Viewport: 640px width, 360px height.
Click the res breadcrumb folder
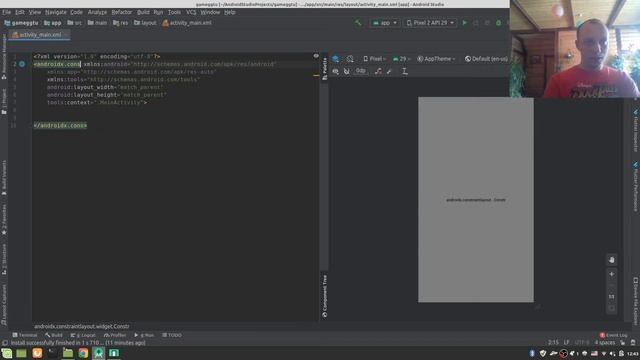(x=120, y=23)
